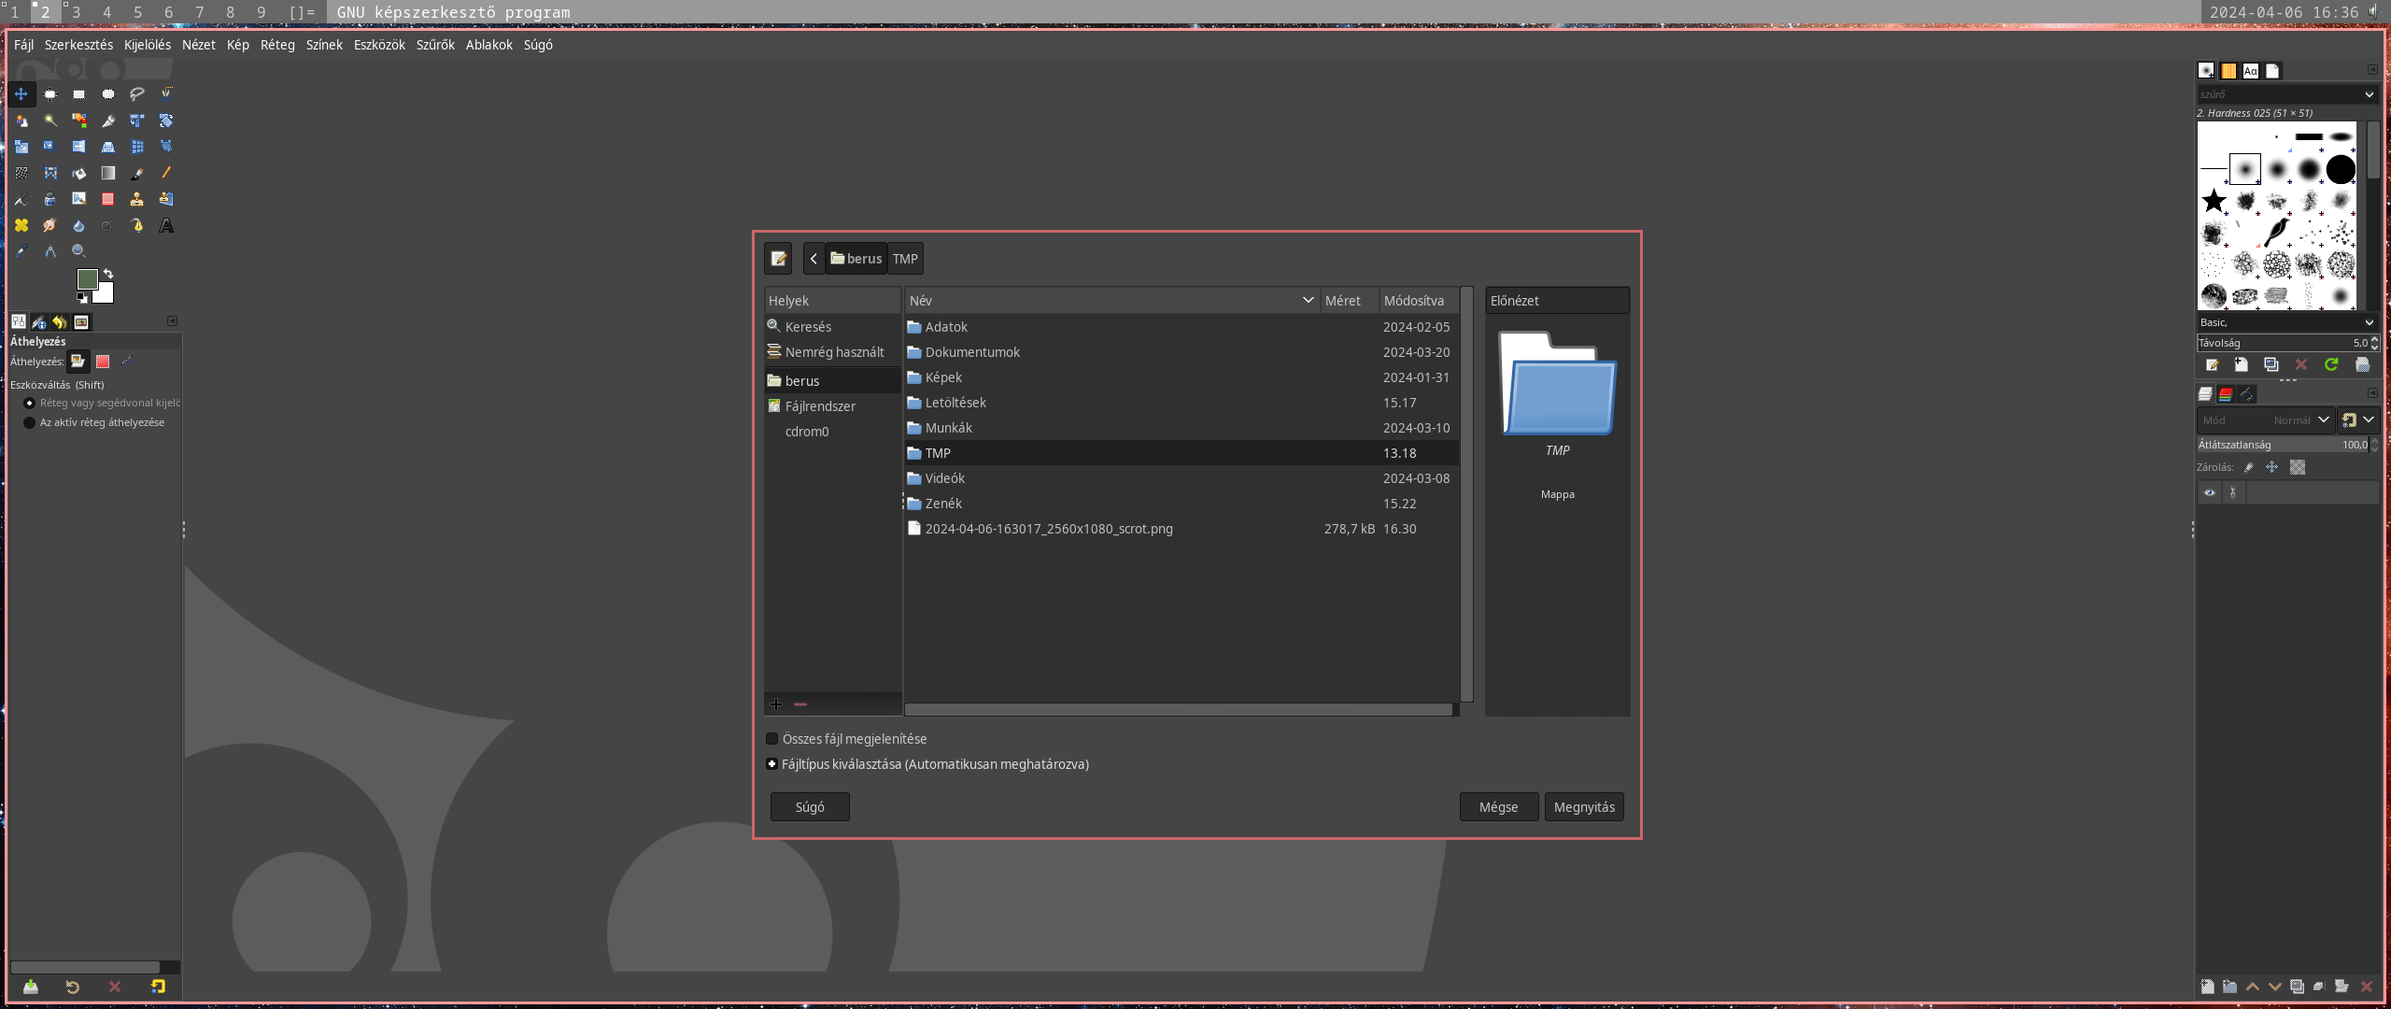
Task: Click the type-location pencil icon in dialog
Action: coord(779,259)
